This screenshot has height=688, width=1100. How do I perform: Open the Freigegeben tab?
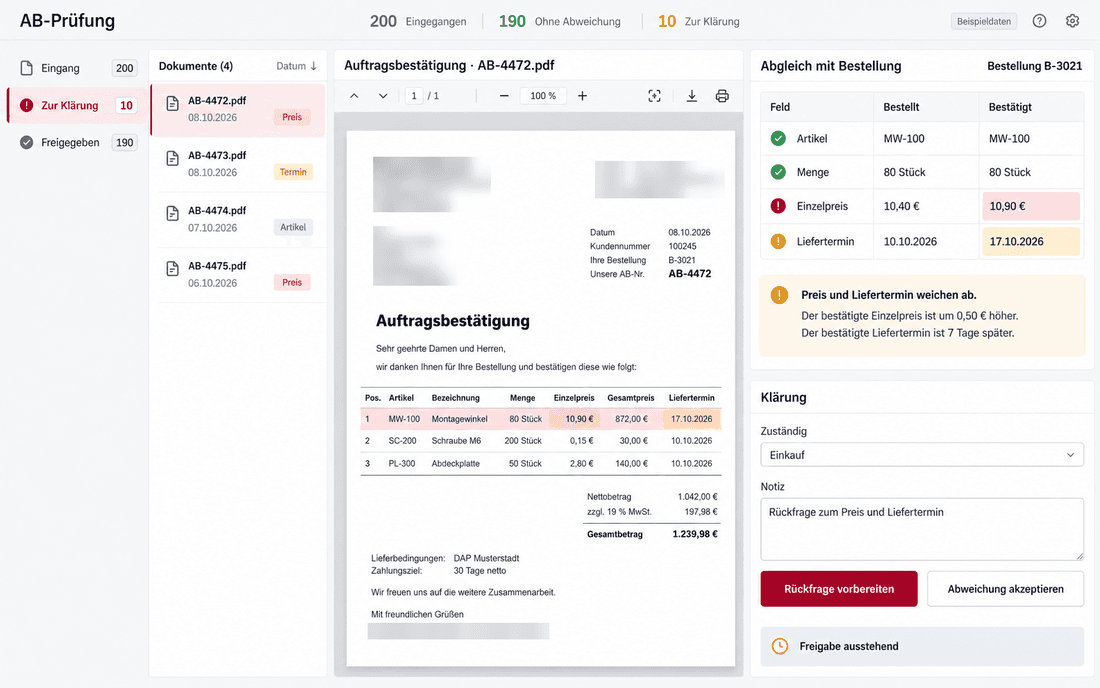click(77, 142)
